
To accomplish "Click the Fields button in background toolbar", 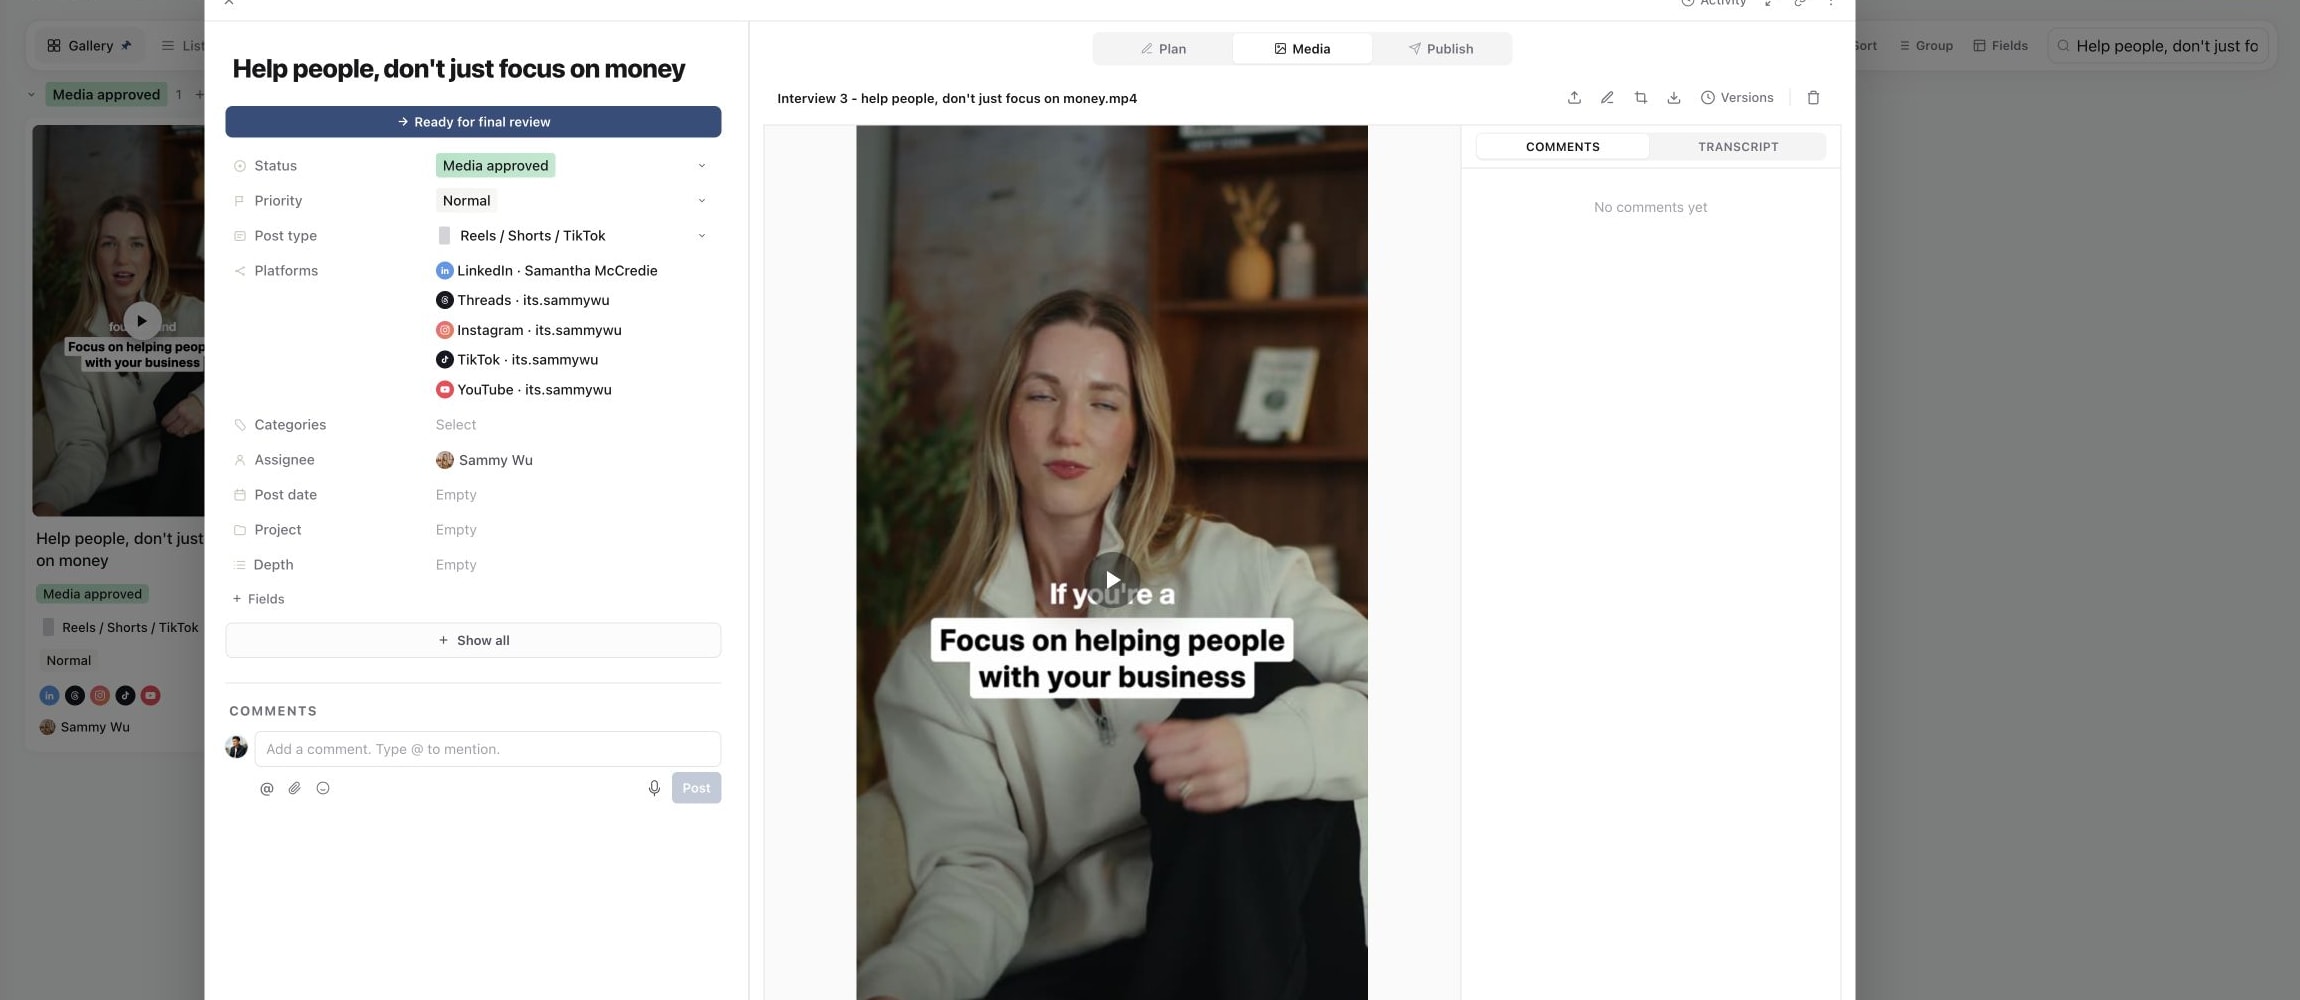I will (x=2000, y=45).
